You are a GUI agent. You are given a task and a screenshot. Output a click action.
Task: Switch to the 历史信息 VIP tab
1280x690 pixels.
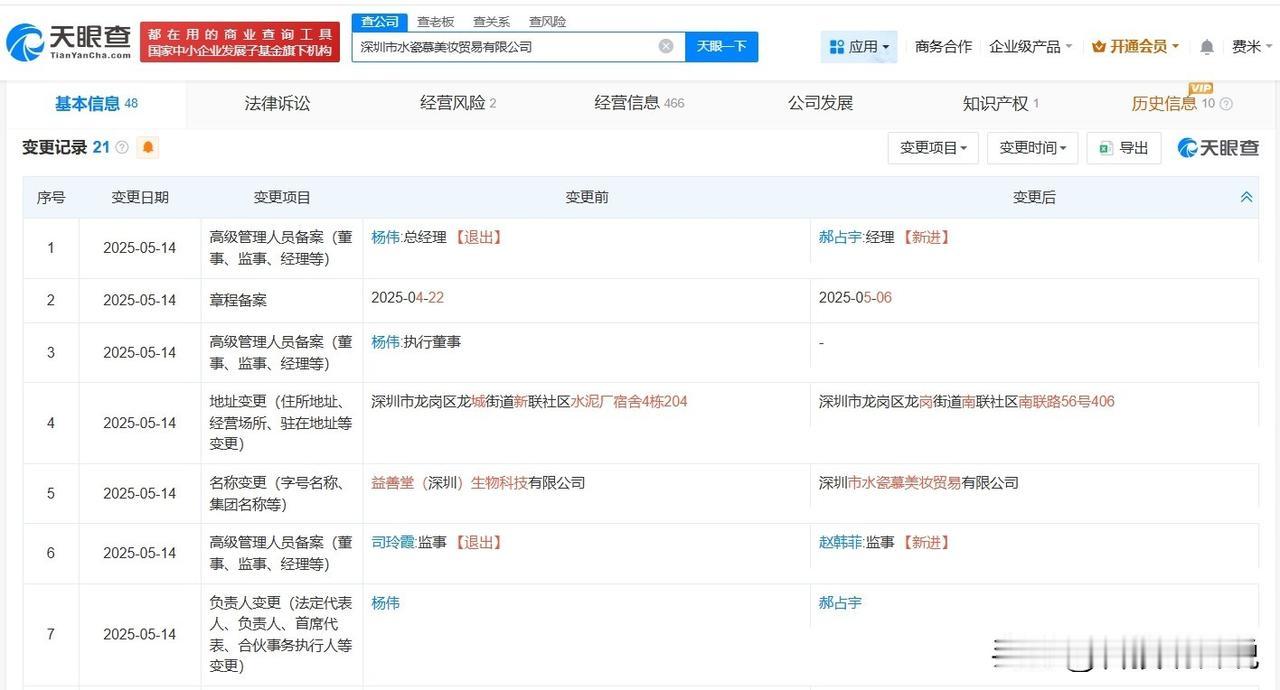pyautogui.click(x=1172, y=103)
